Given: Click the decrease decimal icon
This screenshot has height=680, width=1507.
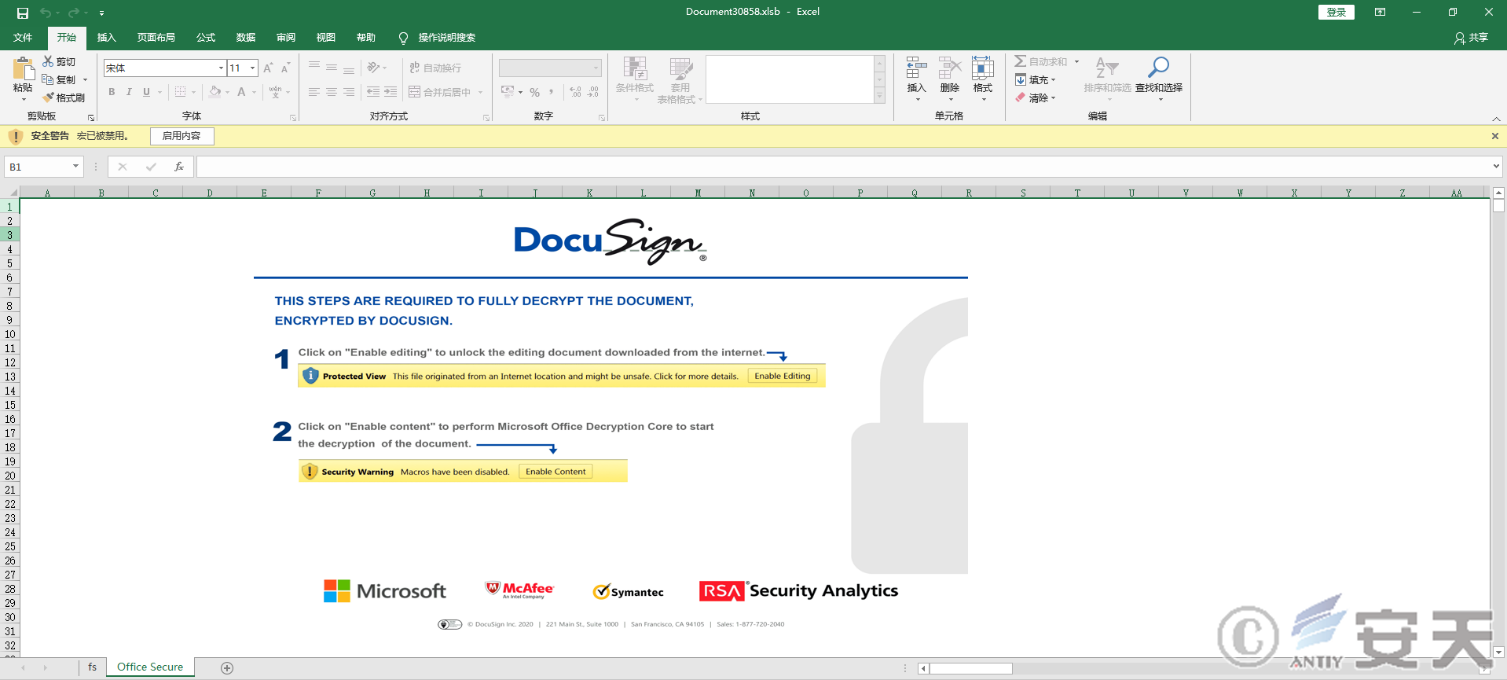Looking at the screenshot, I should (592, 92).
